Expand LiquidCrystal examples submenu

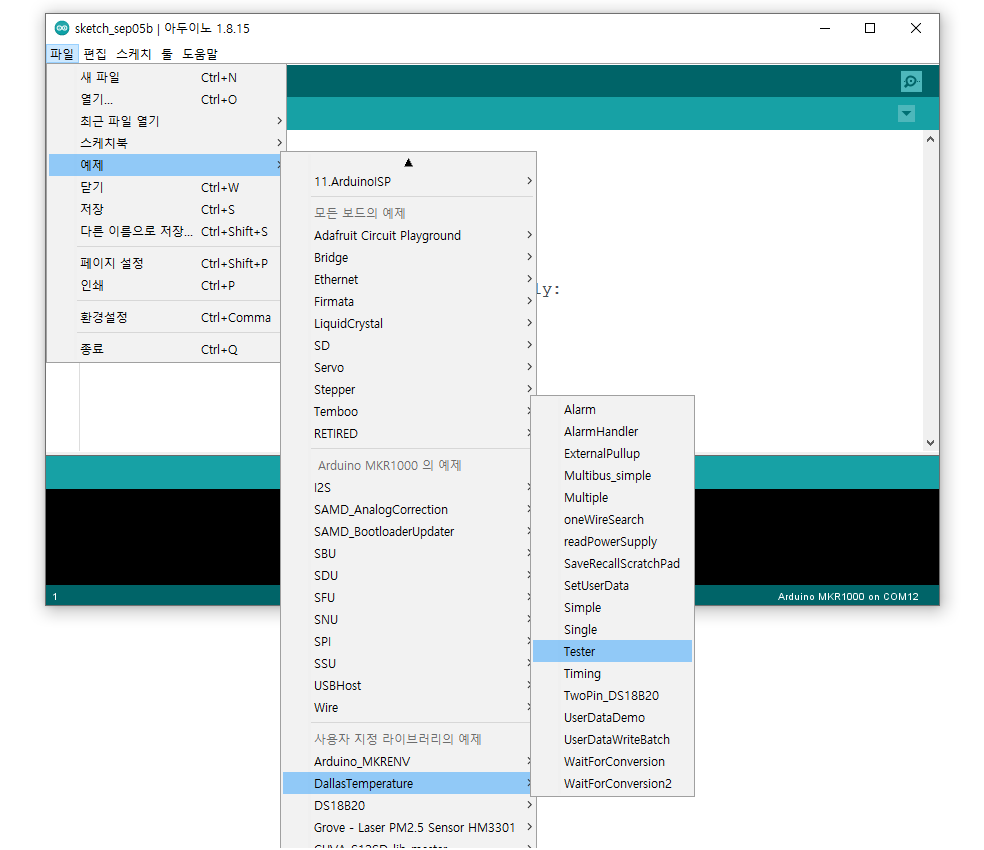(409, 323)
